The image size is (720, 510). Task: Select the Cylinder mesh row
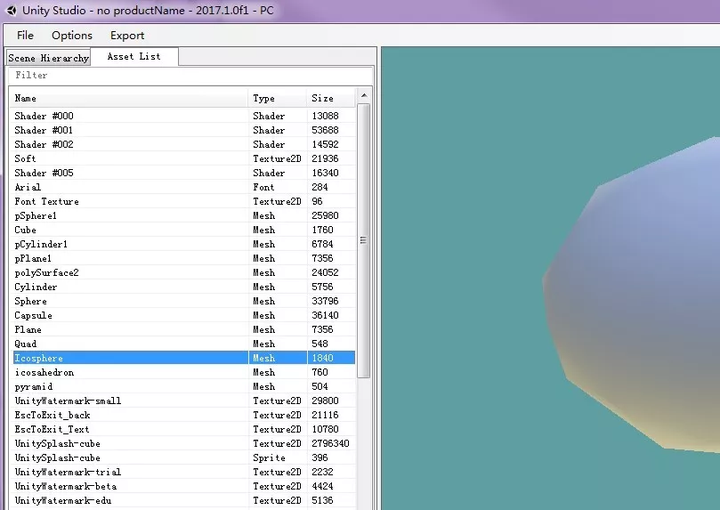[x=184, y=286]
